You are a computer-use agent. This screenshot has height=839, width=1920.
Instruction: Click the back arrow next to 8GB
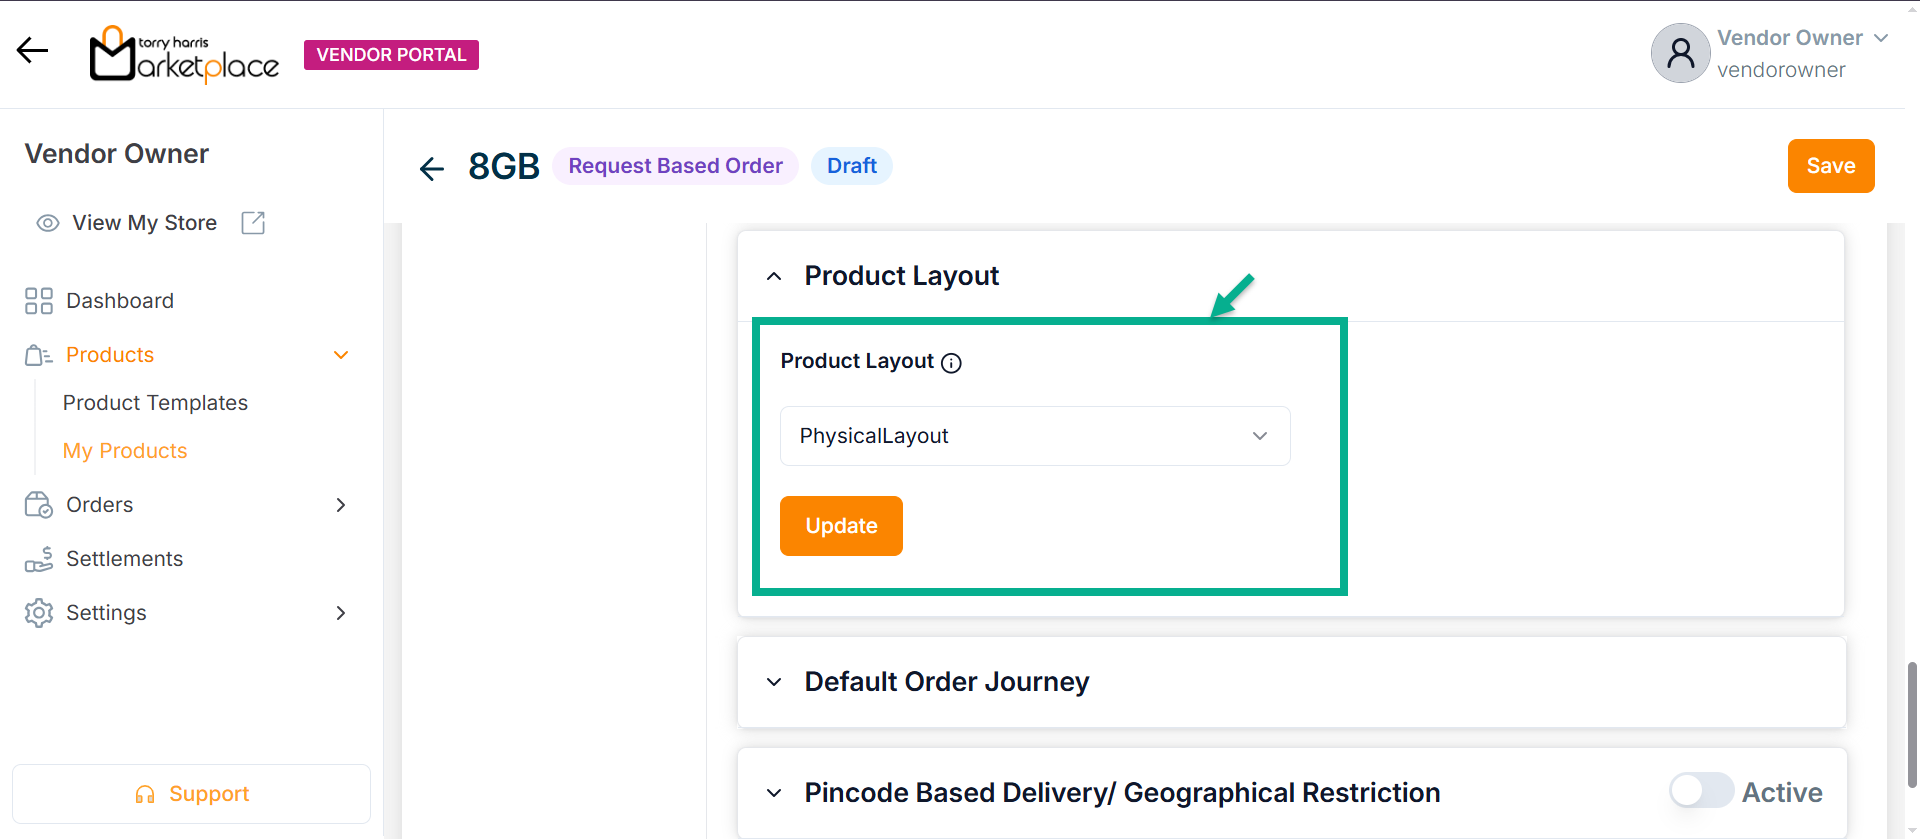pyautogui.click(x=432, y=168)
